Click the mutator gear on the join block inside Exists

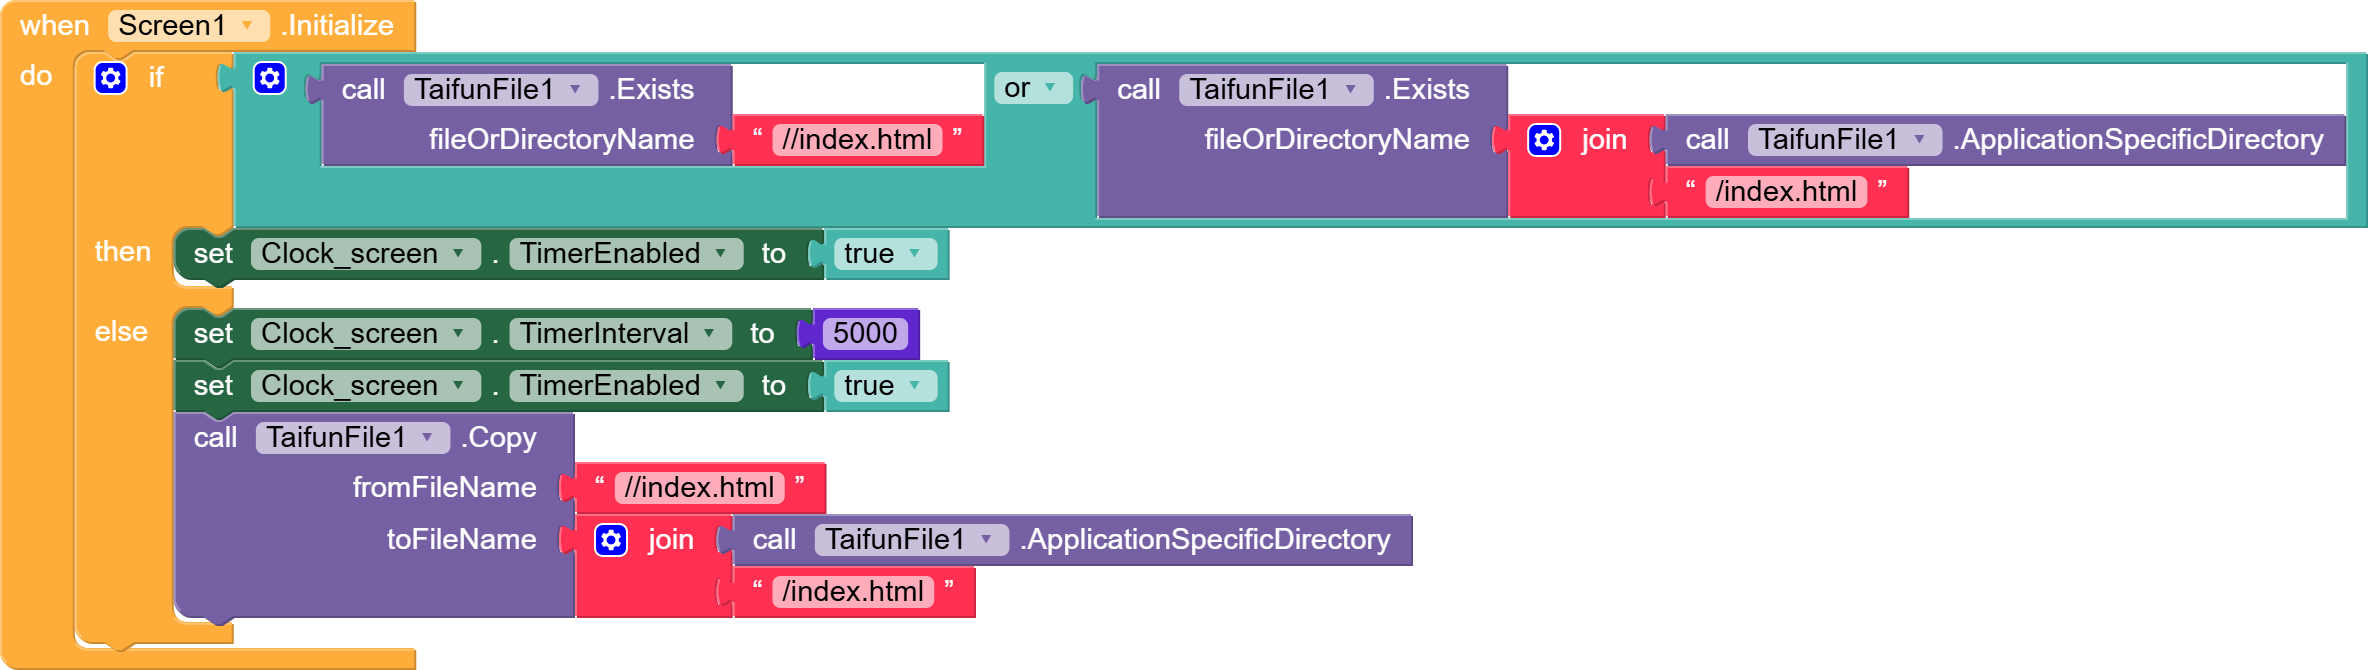(x=1544, y=140)
